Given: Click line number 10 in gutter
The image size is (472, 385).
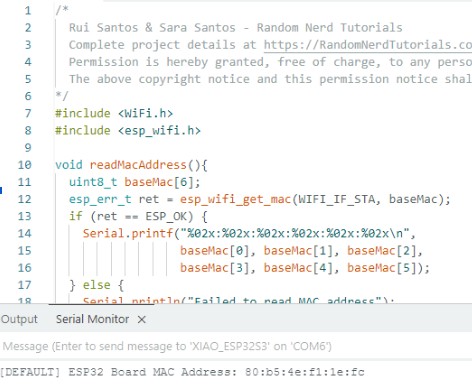Looking at the screenshot, I should (24, 165).
